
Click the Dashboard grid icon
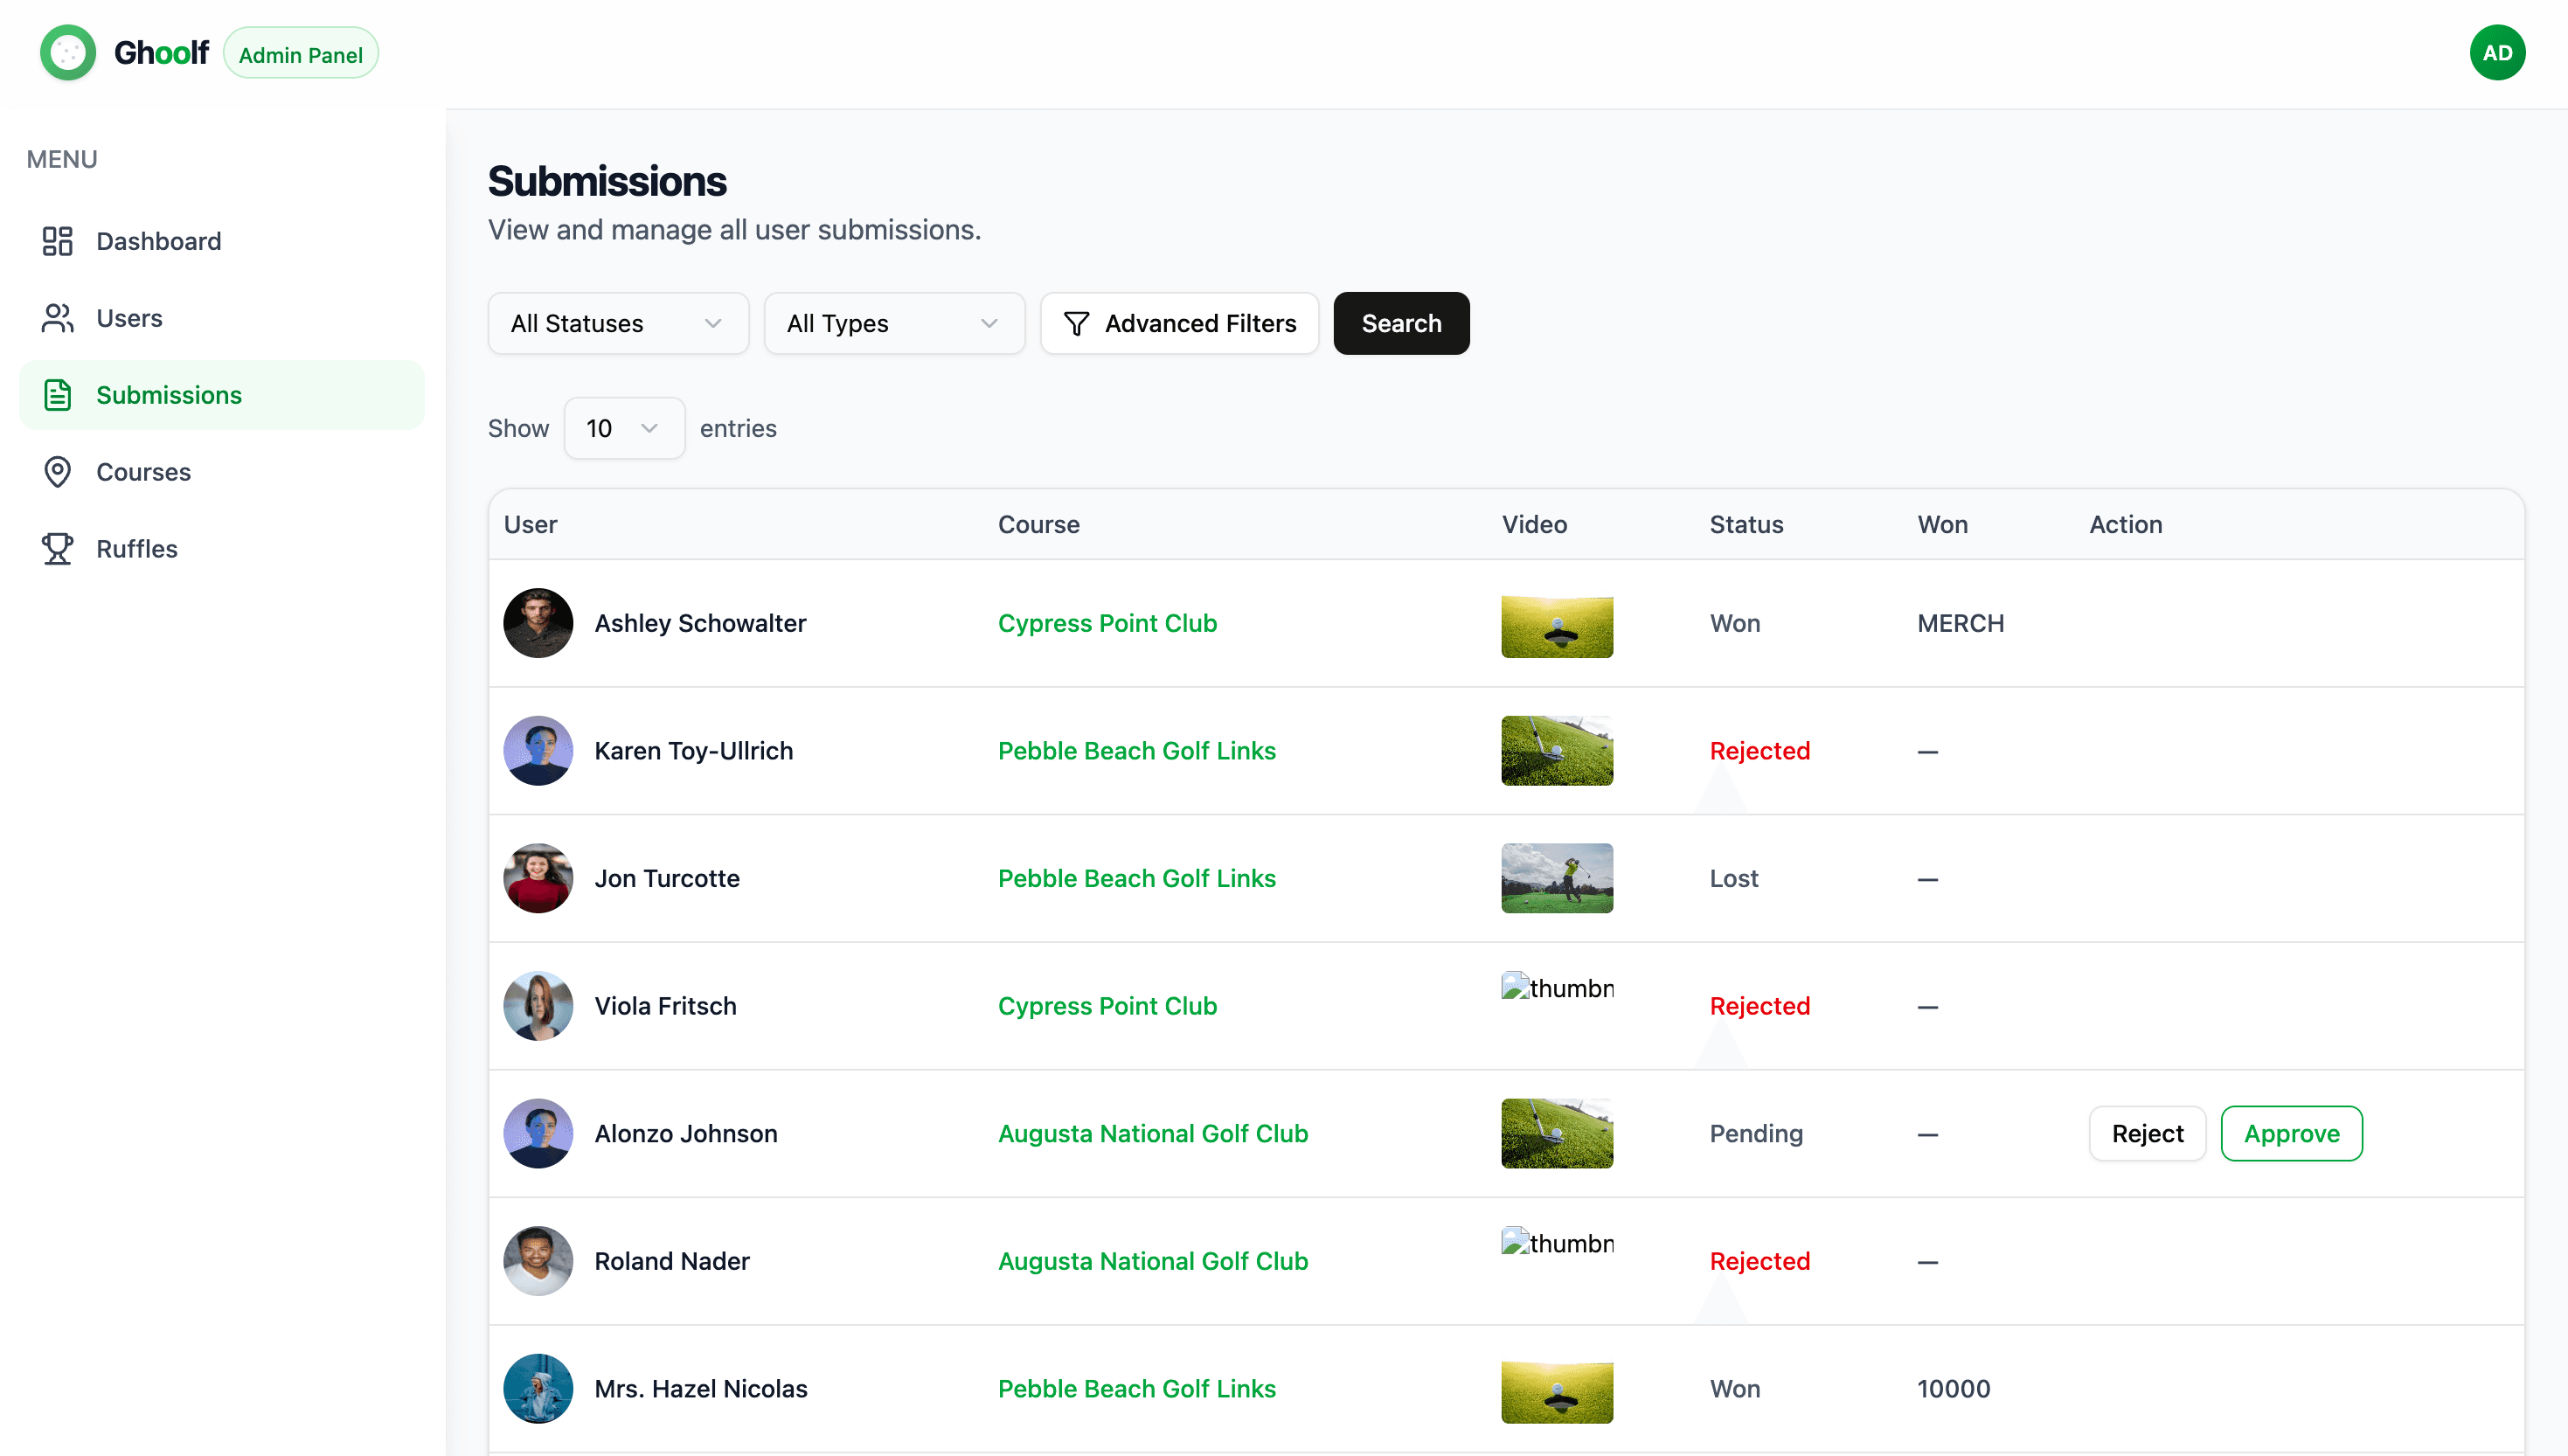point(57,241)
